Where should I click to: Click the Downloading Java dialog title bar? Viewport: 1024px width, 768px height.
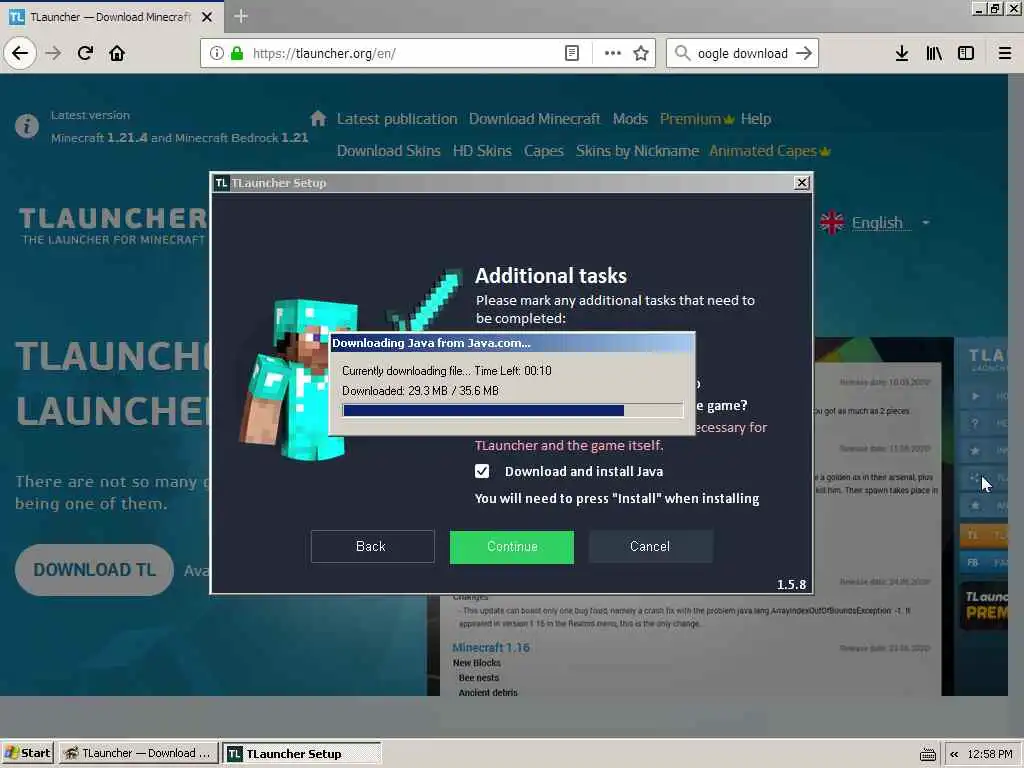tap(513, 343)
